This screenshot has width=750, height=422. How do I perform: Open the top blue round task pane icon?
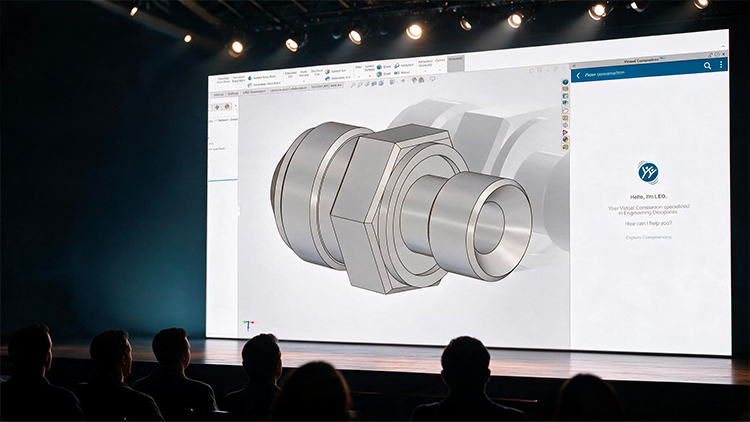pyautogui.click(x=565, y=82)
